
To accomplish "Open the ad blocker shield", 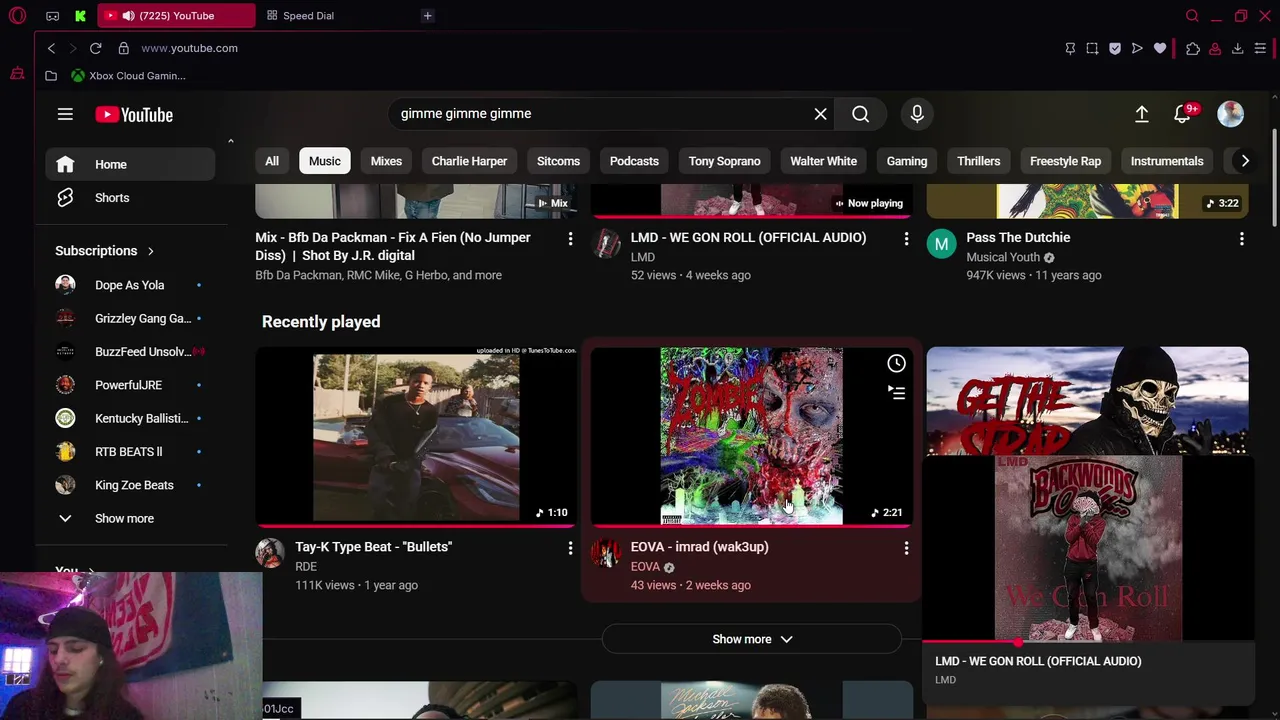I will 1115,48.
